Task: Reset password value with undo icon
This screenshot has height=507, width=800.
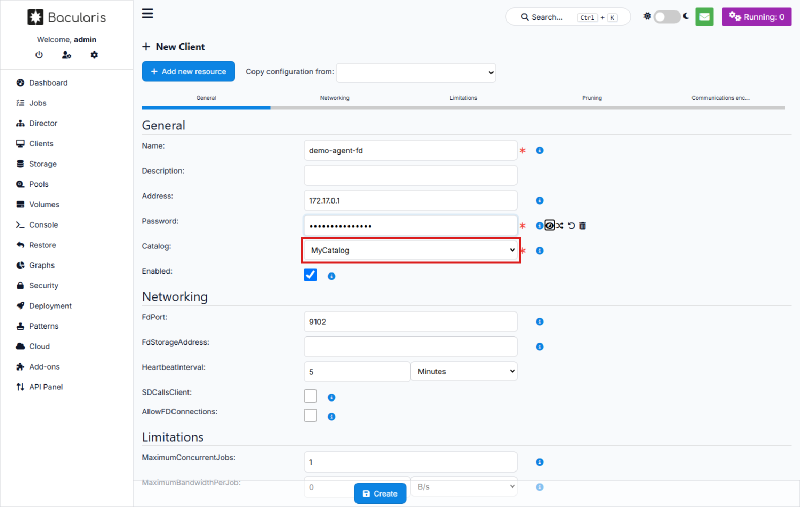Action: point(571,225)
